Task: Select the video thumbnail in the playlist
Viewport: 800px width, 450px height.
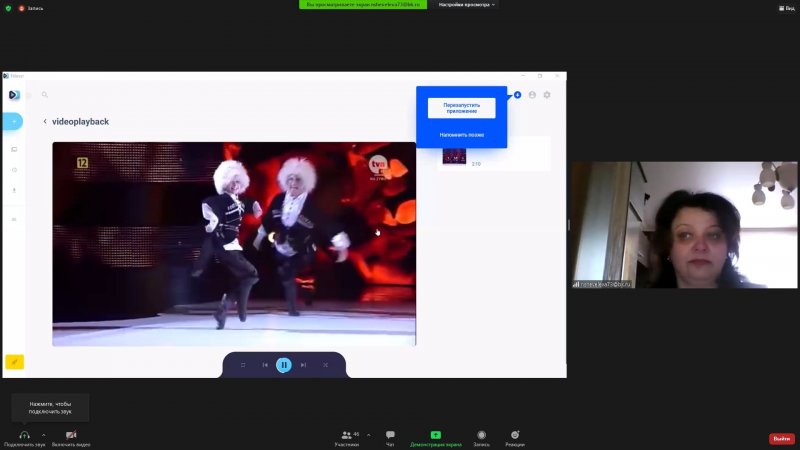Action: pyautogui.click(x=454, y=156)
